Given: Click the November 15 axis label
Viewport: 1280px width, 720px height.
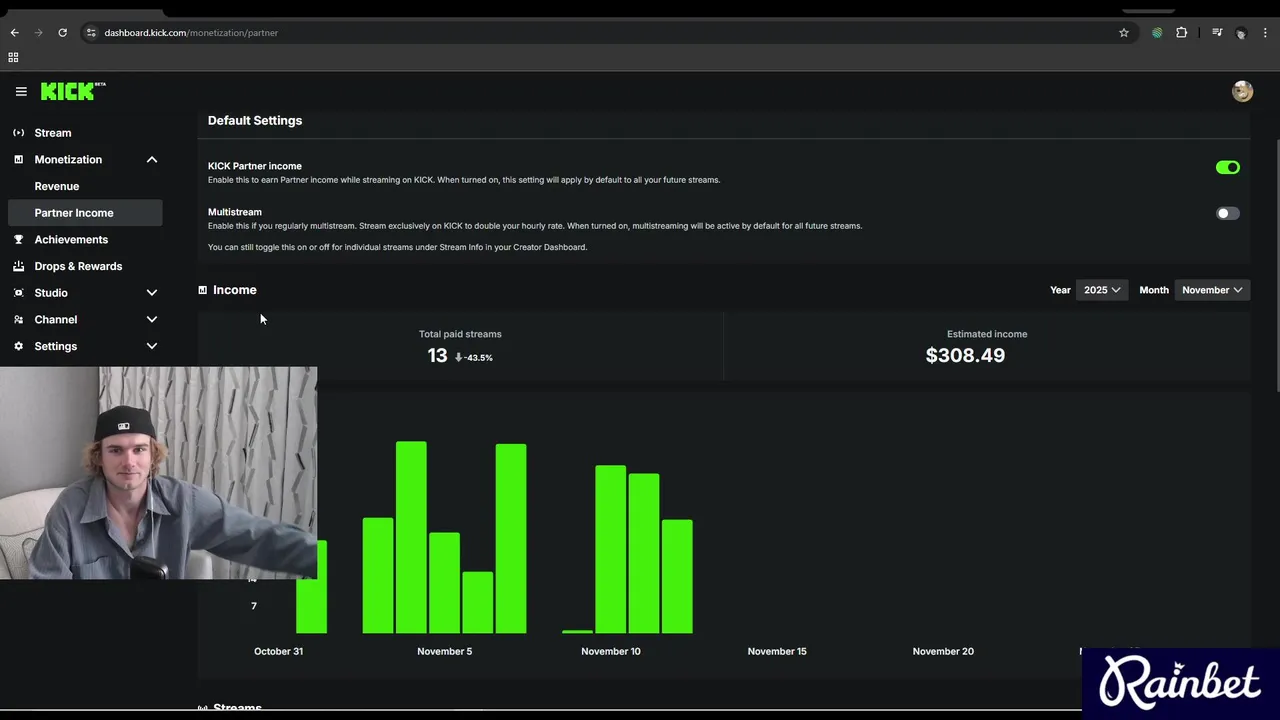Looking at the screenshot, I should coord(777,651).
